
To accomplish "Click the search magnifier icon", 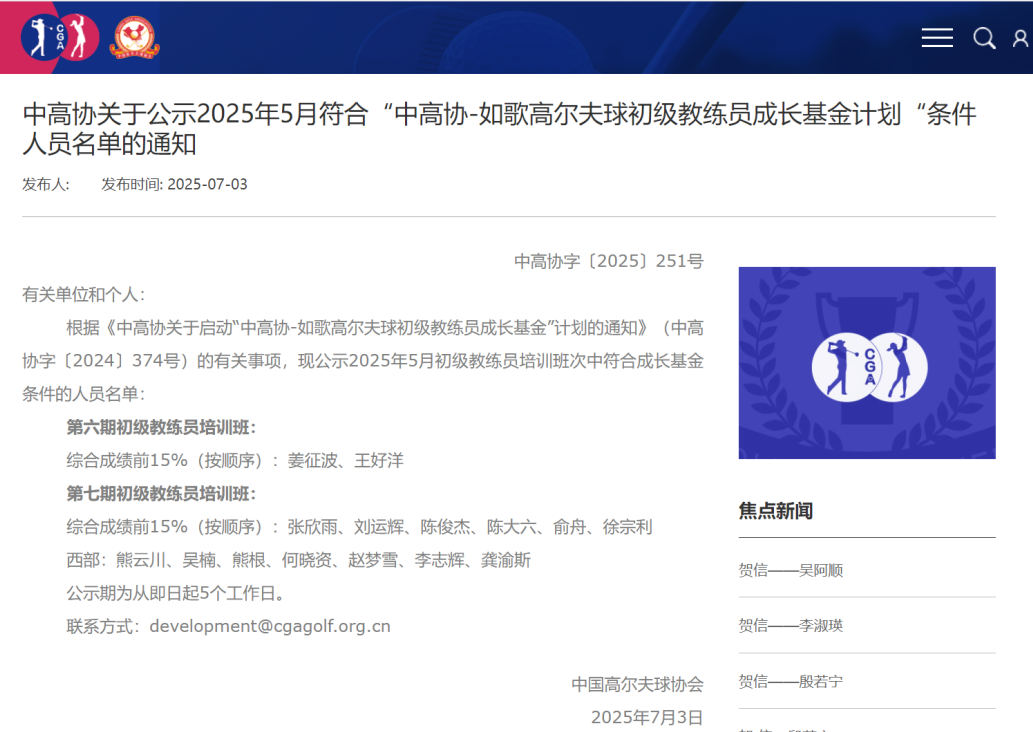I will 984,38.
